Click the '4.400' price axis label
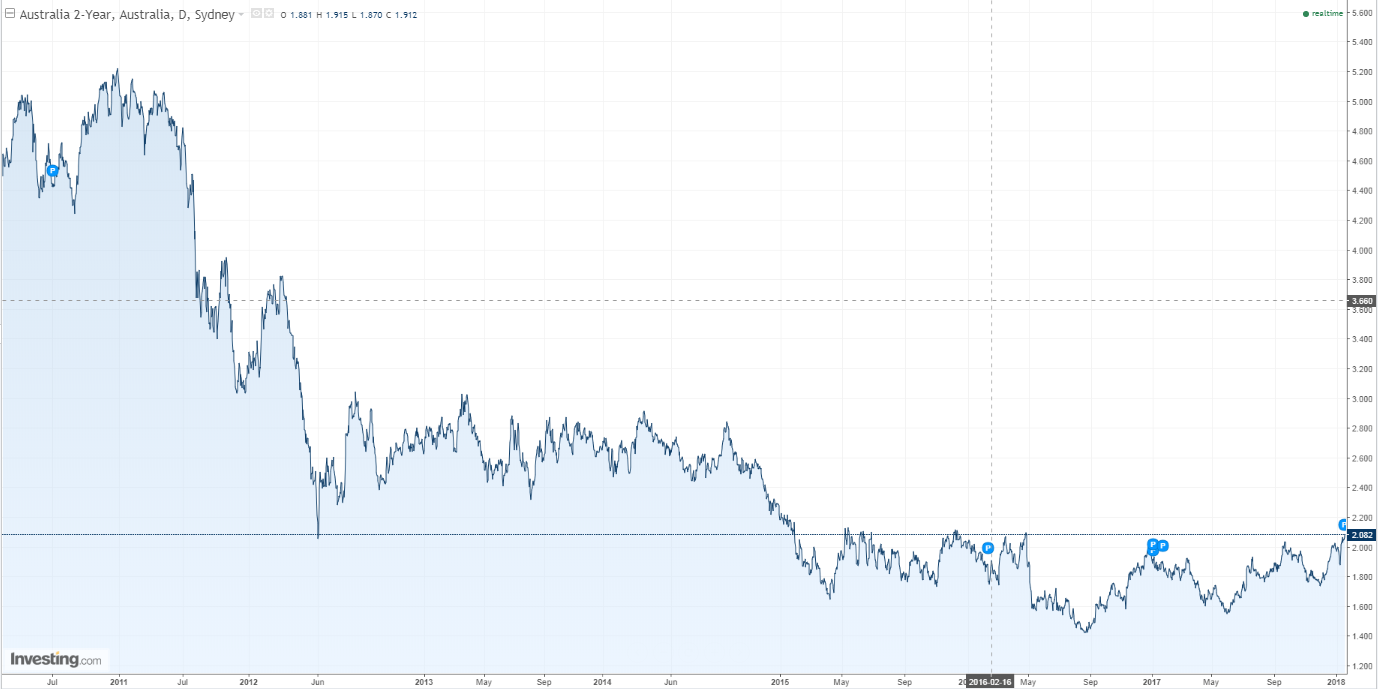 coord(1361,191)
